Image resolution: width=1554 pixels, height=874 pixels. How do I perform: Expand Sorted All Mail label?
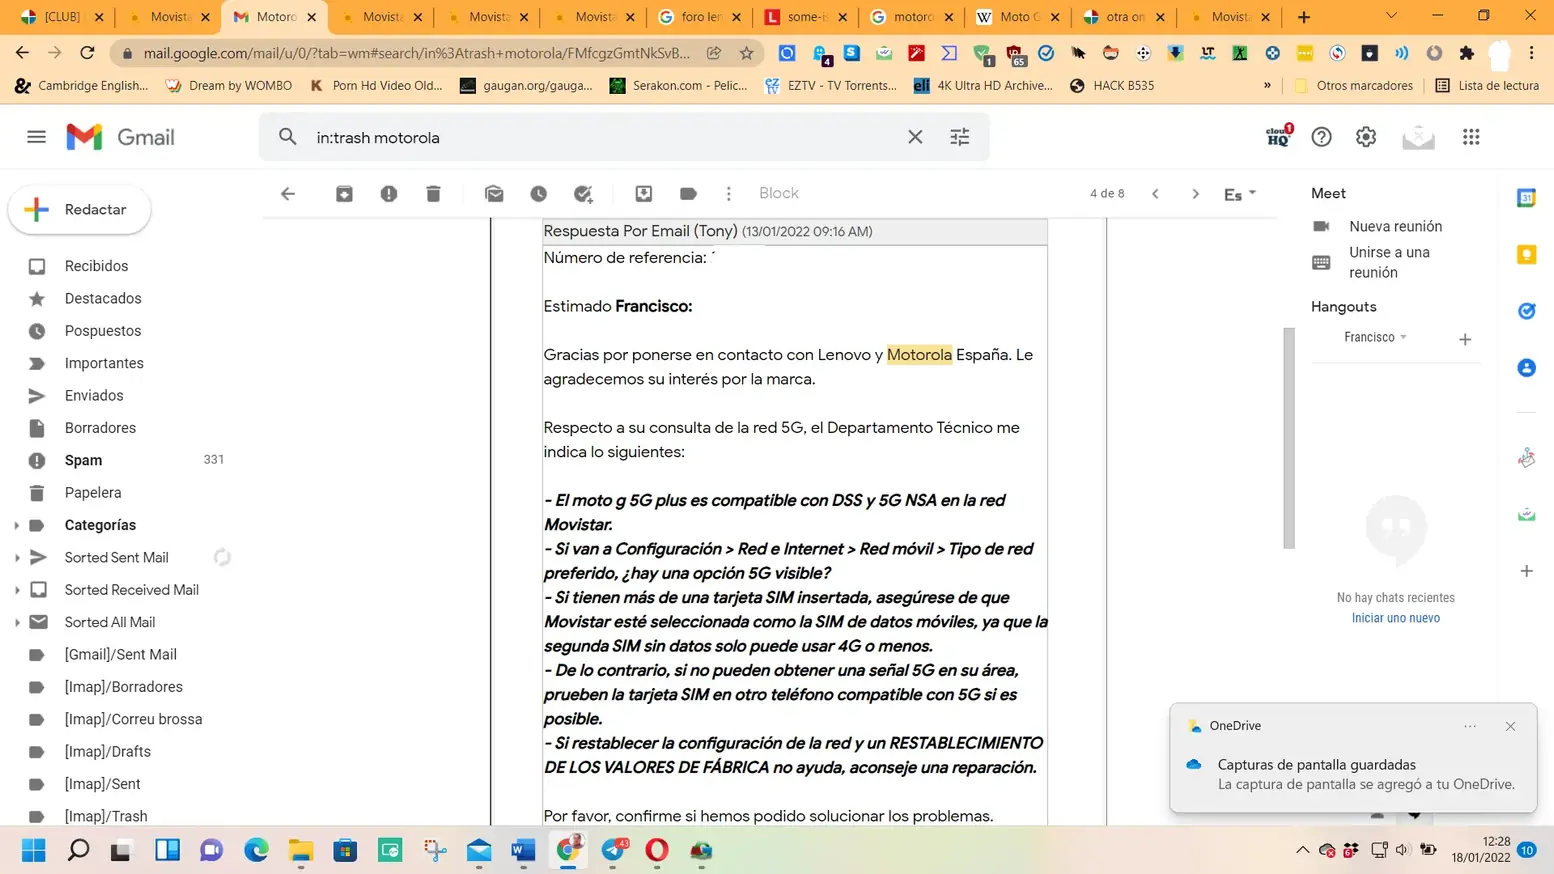[x=16, y=622]
